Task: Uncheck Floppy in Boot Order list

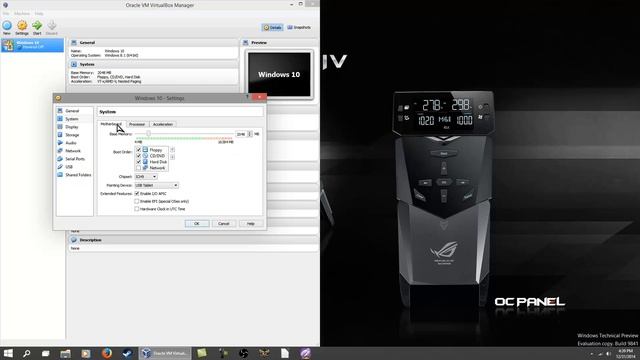Action: pos(138,150)
